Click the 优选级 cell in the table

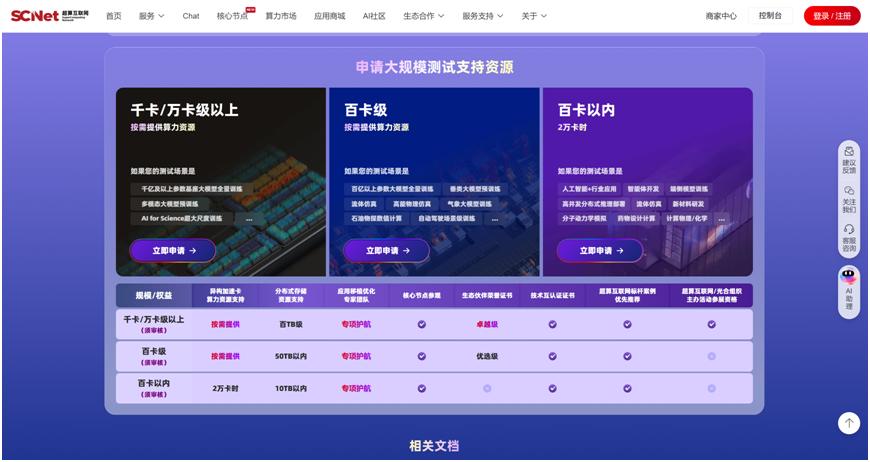(x=487, y=356)
